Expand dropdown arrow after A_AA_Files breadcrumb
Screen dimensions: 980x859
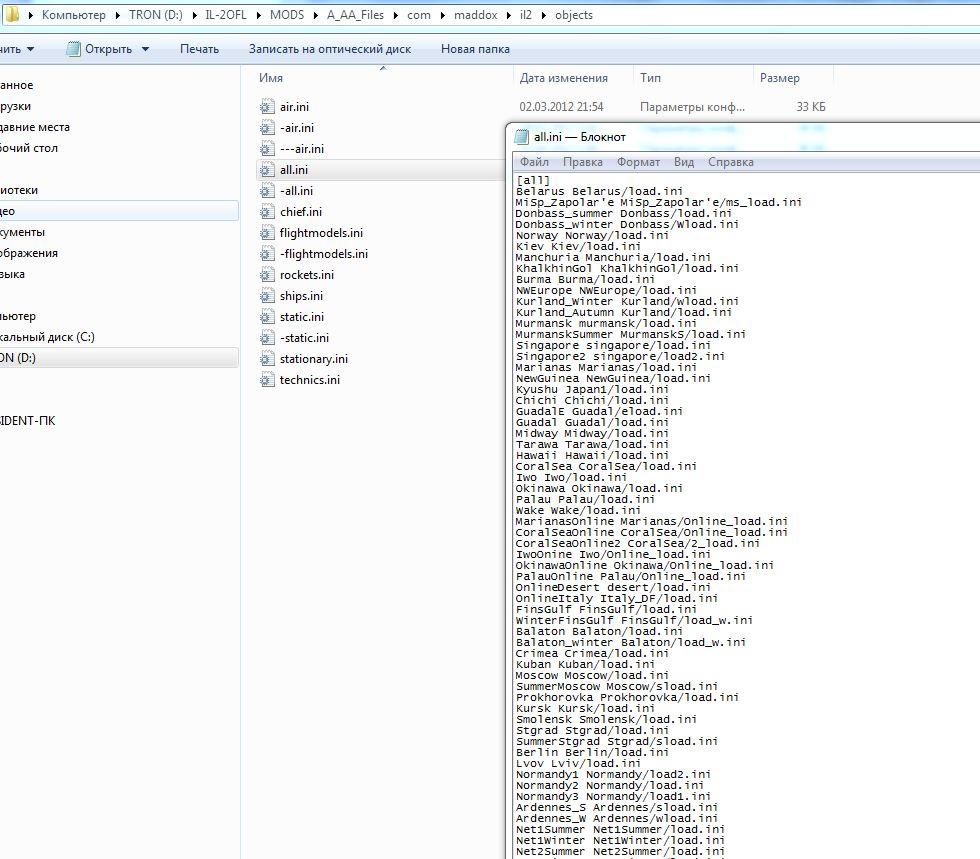396,15
